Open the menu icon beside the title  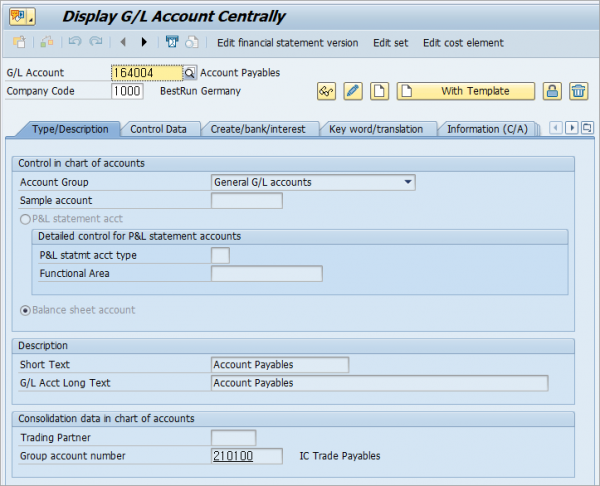22,16
